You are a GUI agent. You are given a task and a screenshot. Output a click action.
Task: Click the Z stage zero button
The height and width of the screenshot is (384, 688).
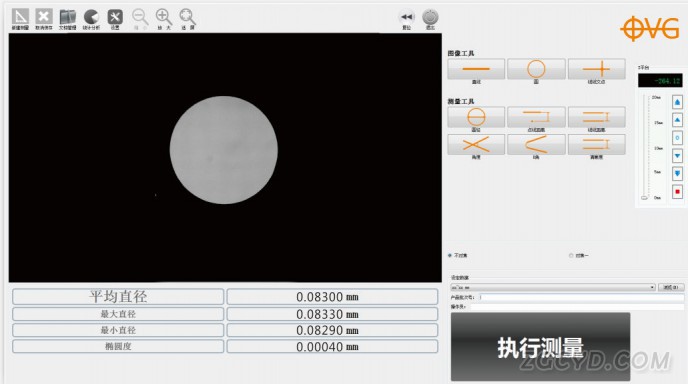tap(677, 138)
